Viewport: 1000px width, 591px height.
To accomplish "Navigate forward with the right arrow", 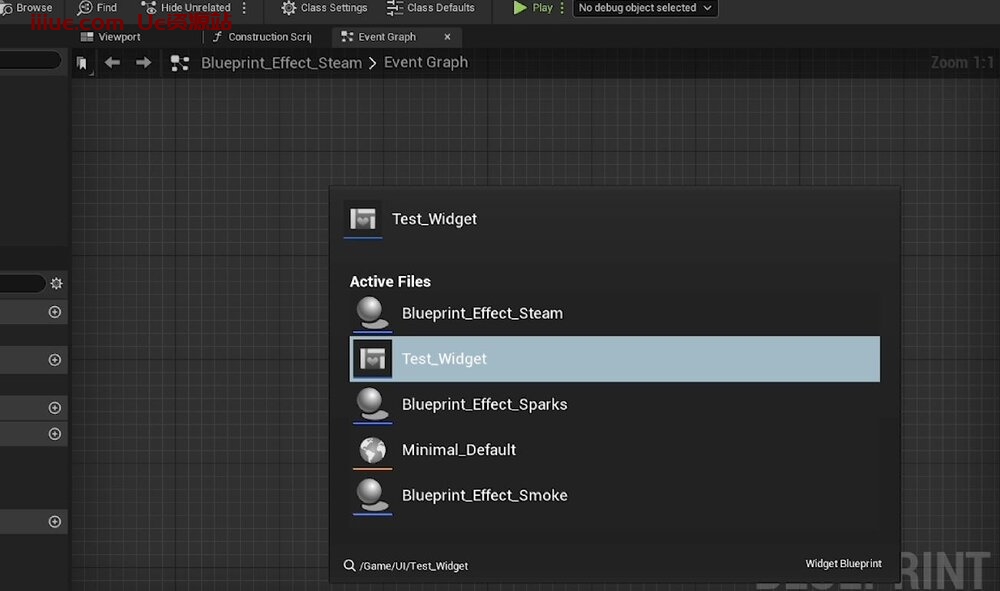I will tap(143, 63).
